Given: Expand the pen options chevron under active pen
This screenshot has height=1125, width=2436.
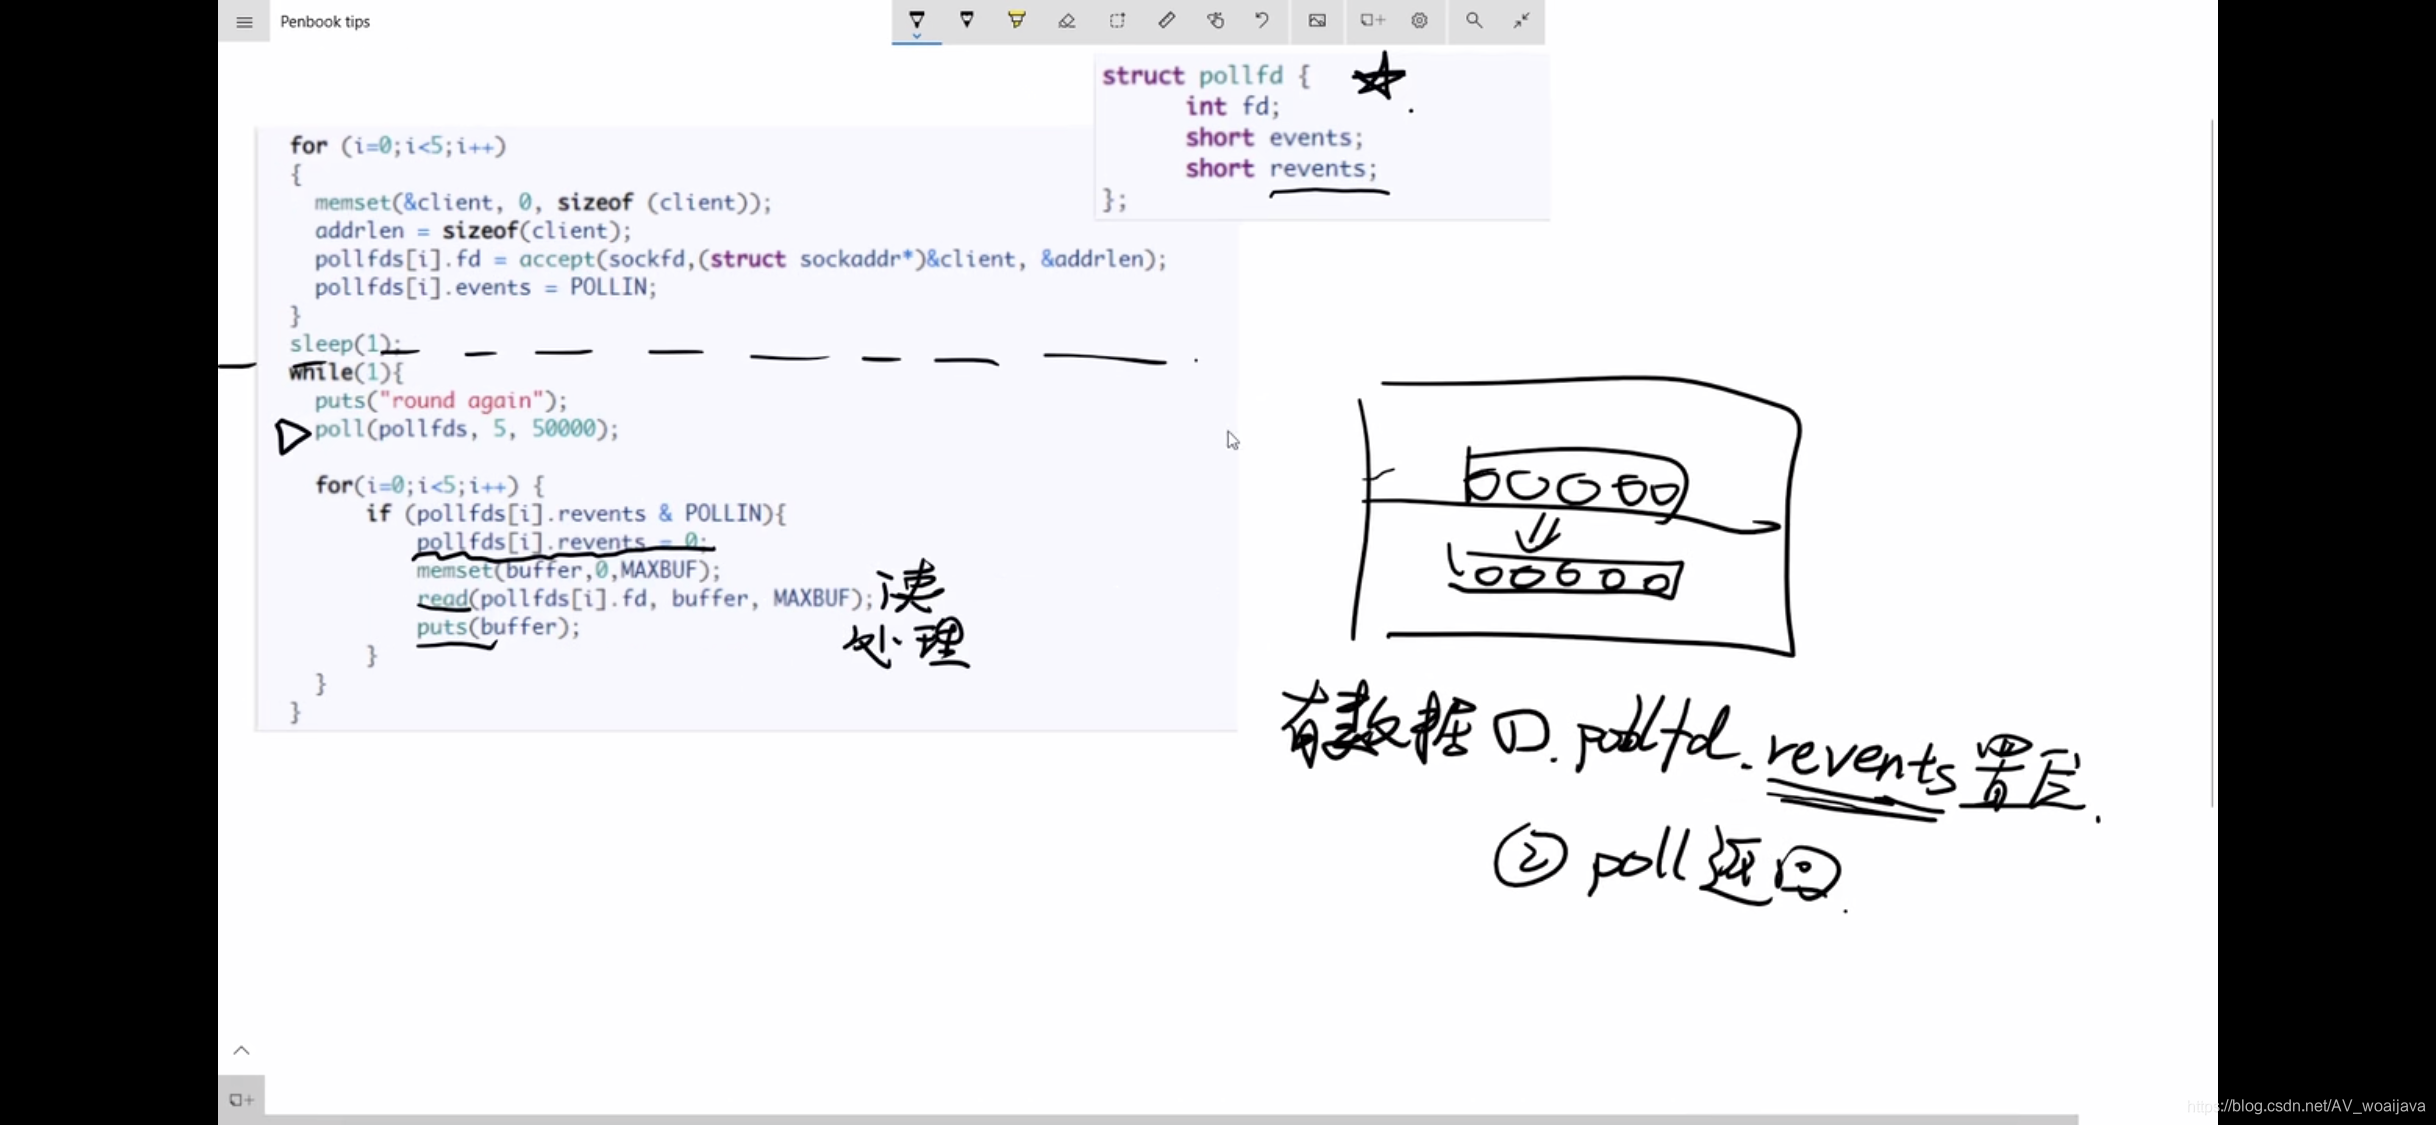Looking at the screenshot, I should click(x=916, y=37).
